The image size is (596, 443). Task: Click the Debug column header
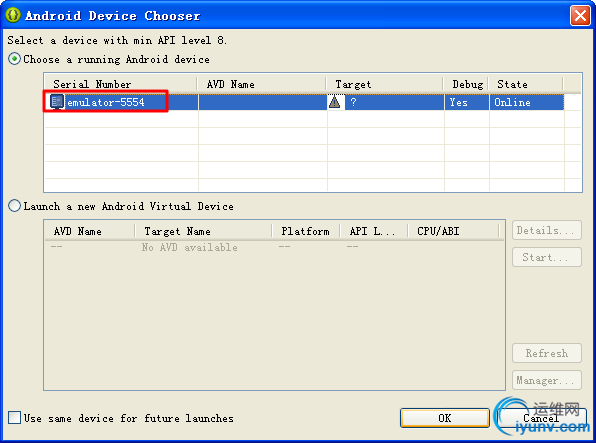[x=466, y=84]
